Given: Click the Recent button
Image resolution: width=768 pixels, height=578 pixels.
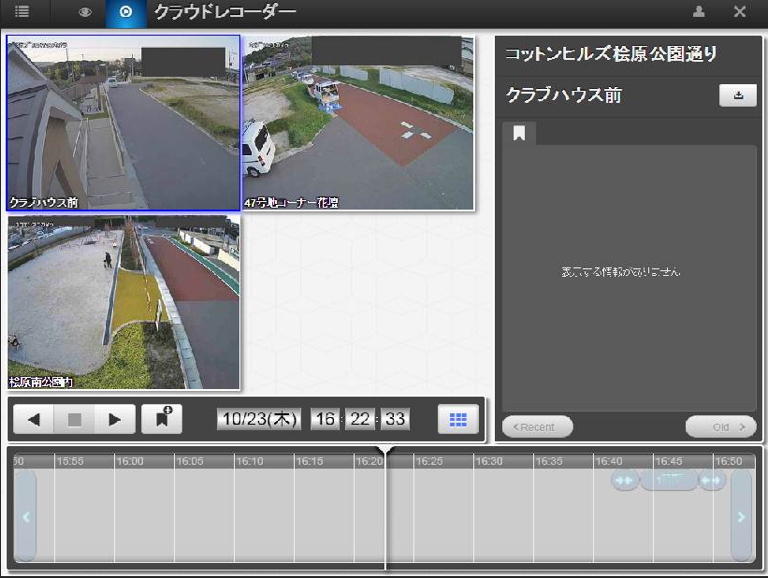Looking at the screenshot, I should tap(537, 427).
